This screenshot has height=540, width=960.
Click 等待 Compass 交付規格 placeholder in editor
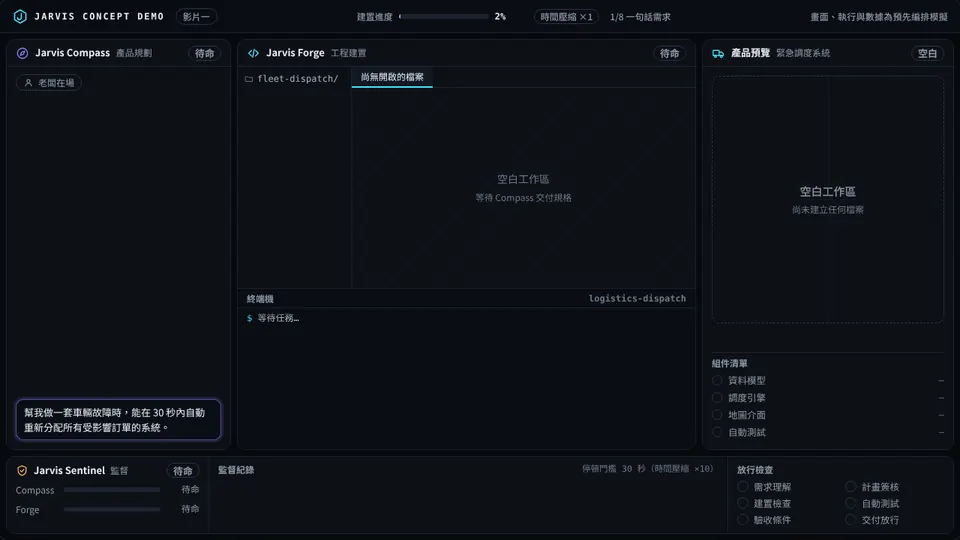pyautogui.click(x=523, y=198)
